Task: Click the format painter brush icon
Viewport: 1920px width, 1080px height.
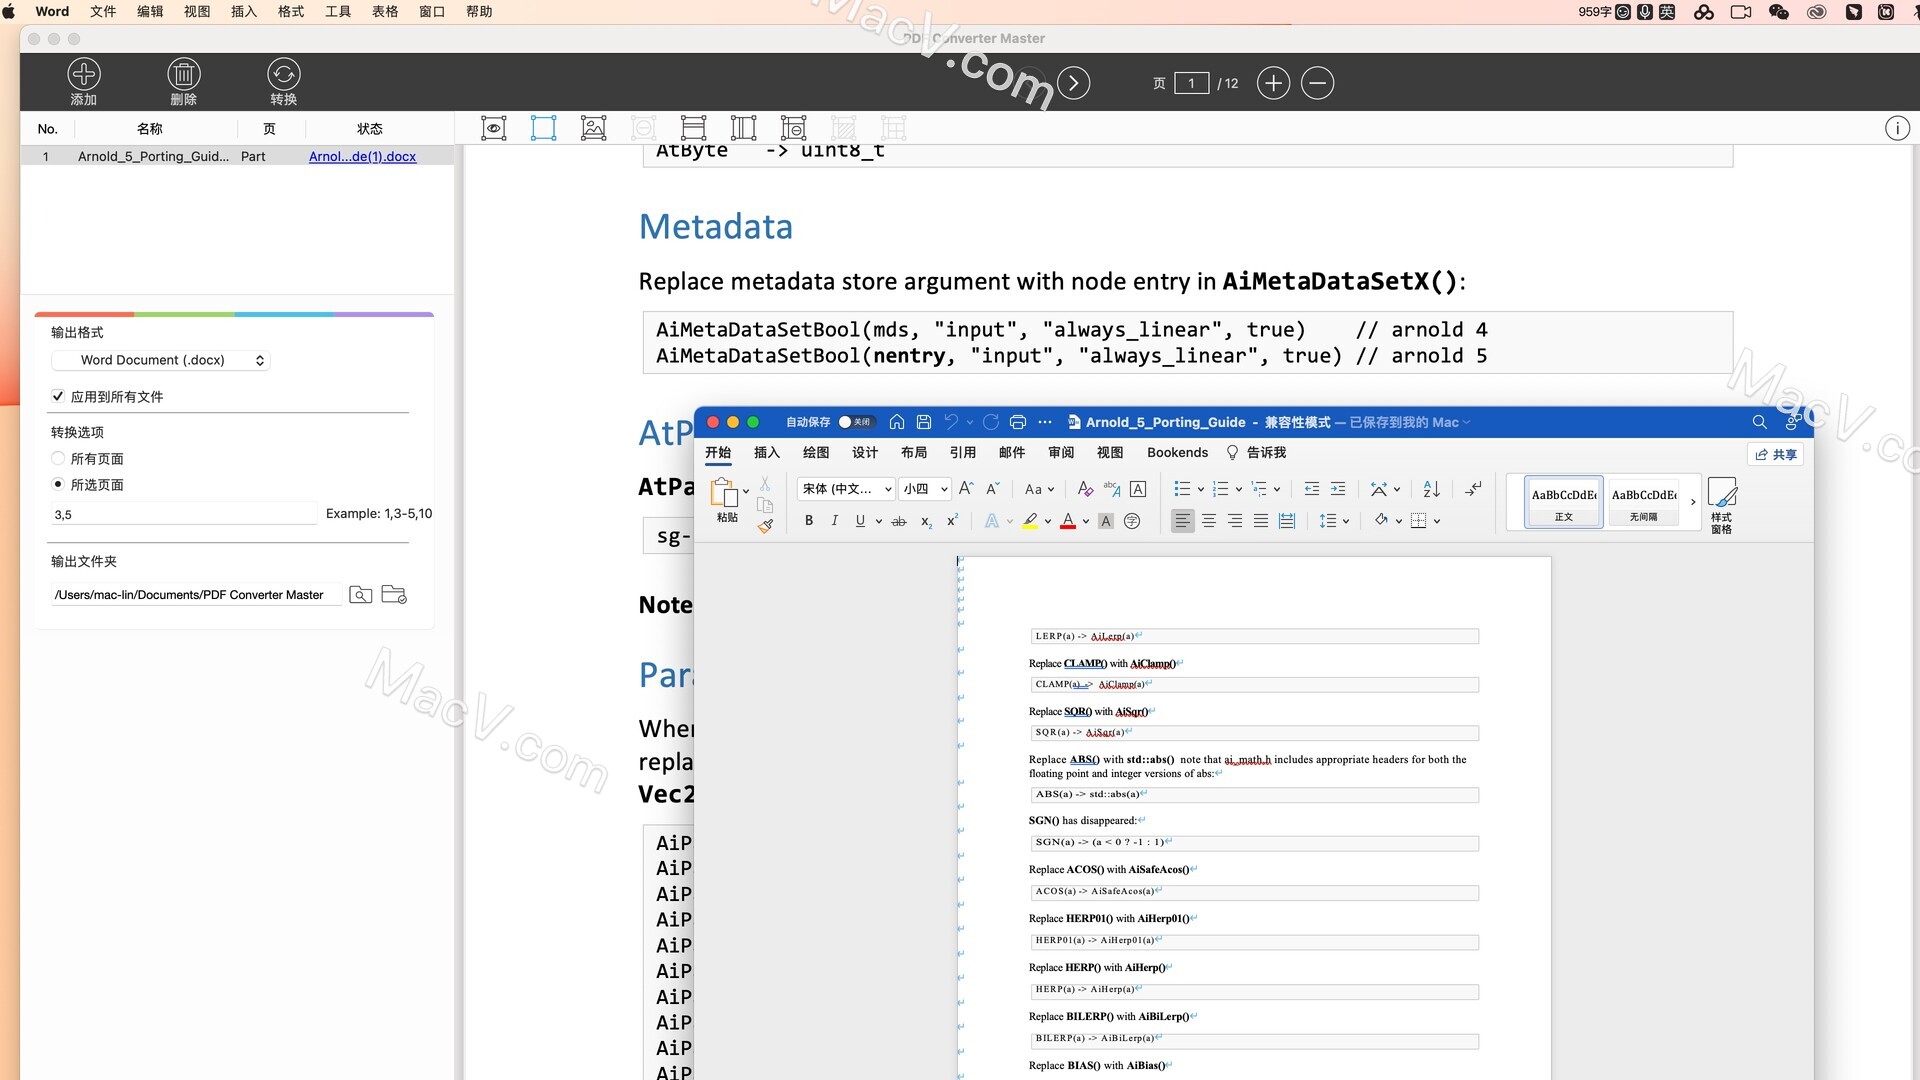Action: tap(765, 526)
